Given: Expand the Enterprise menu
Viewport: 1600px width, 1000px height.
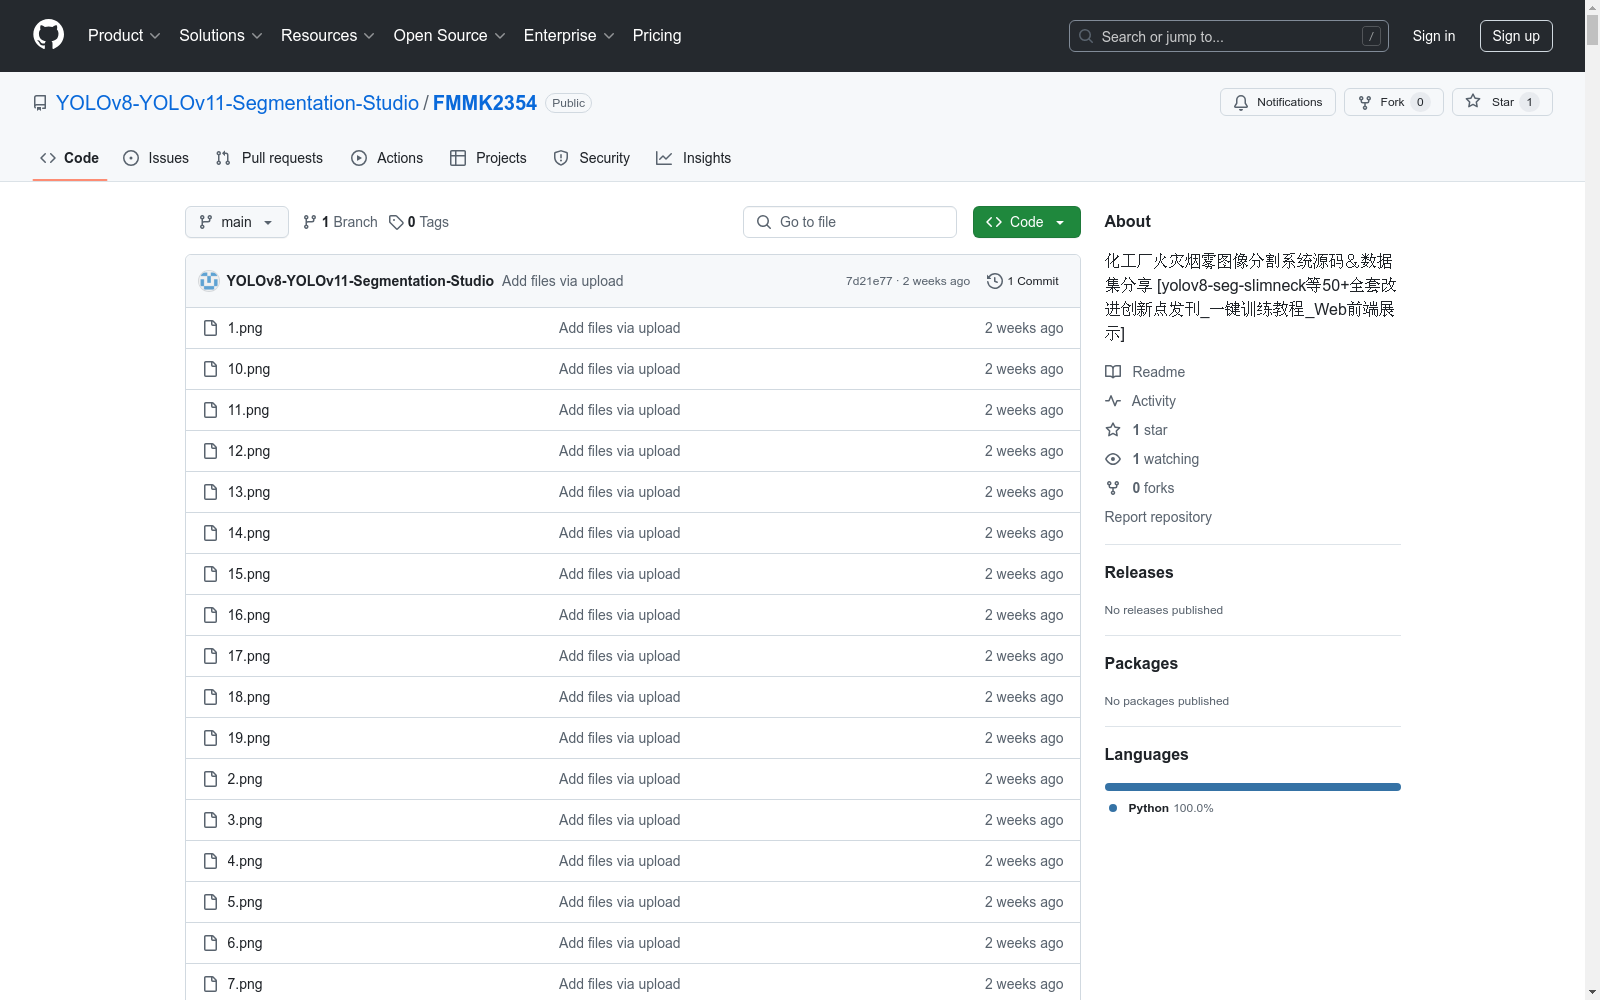Looking at the screenshot, I should click(x=569, y=36).
